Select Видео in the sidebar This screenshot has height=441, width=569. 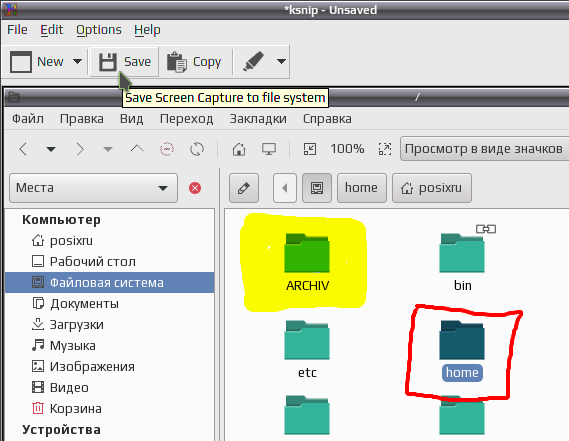(110, 388)
